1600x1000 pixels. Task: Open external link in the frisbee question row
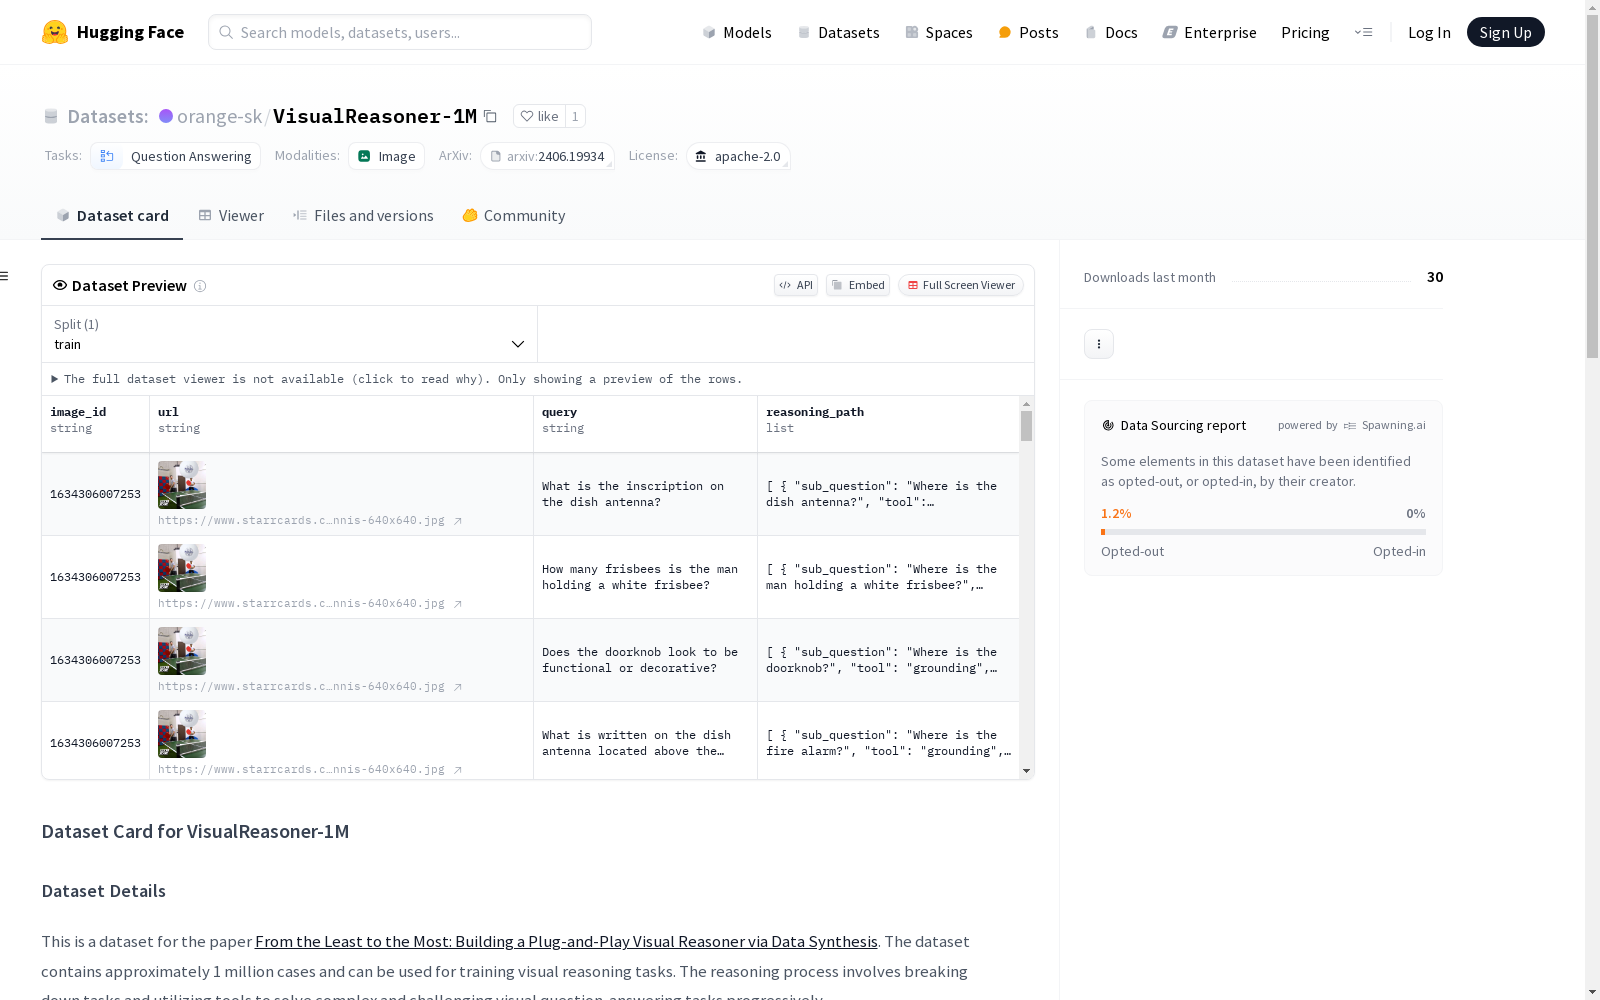458,604
